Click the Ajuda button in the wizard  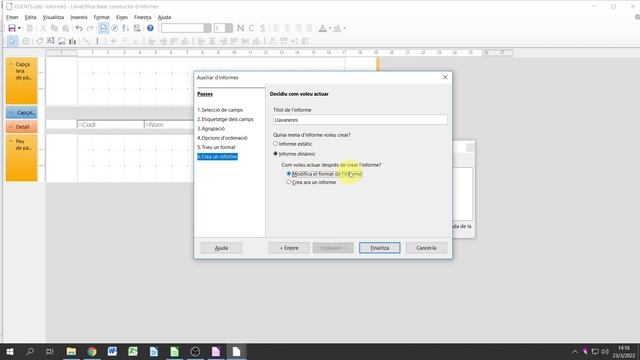(x=221, y=248)
